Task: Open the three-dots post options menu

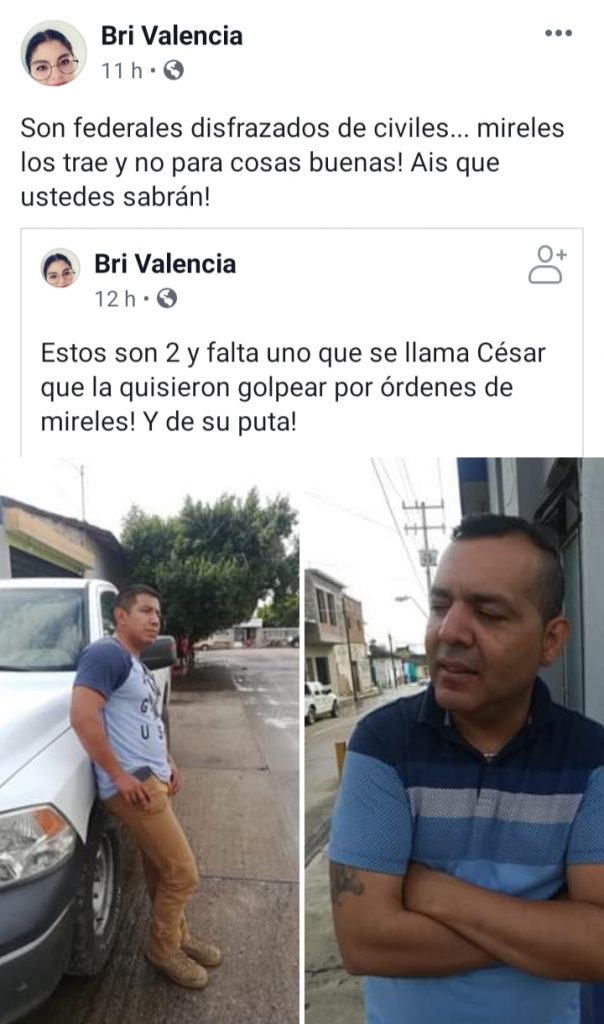Action: click(x=558, y=33)
